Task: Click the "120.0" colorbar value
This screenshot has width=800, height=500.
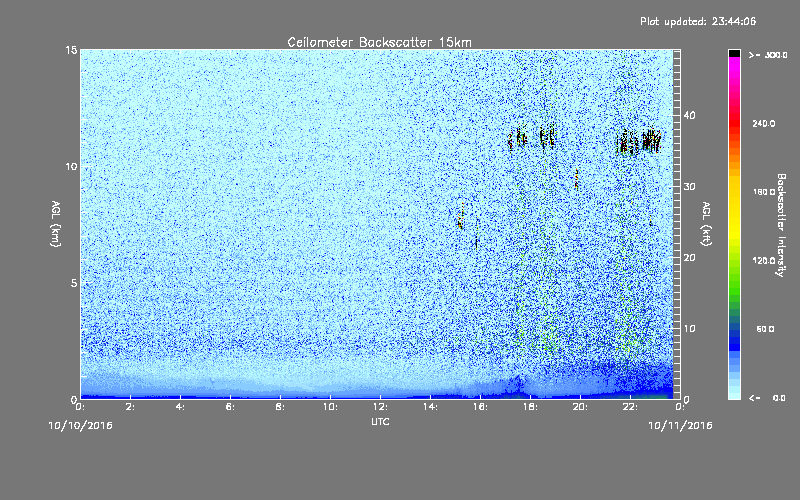Action: tap(764, 261)
